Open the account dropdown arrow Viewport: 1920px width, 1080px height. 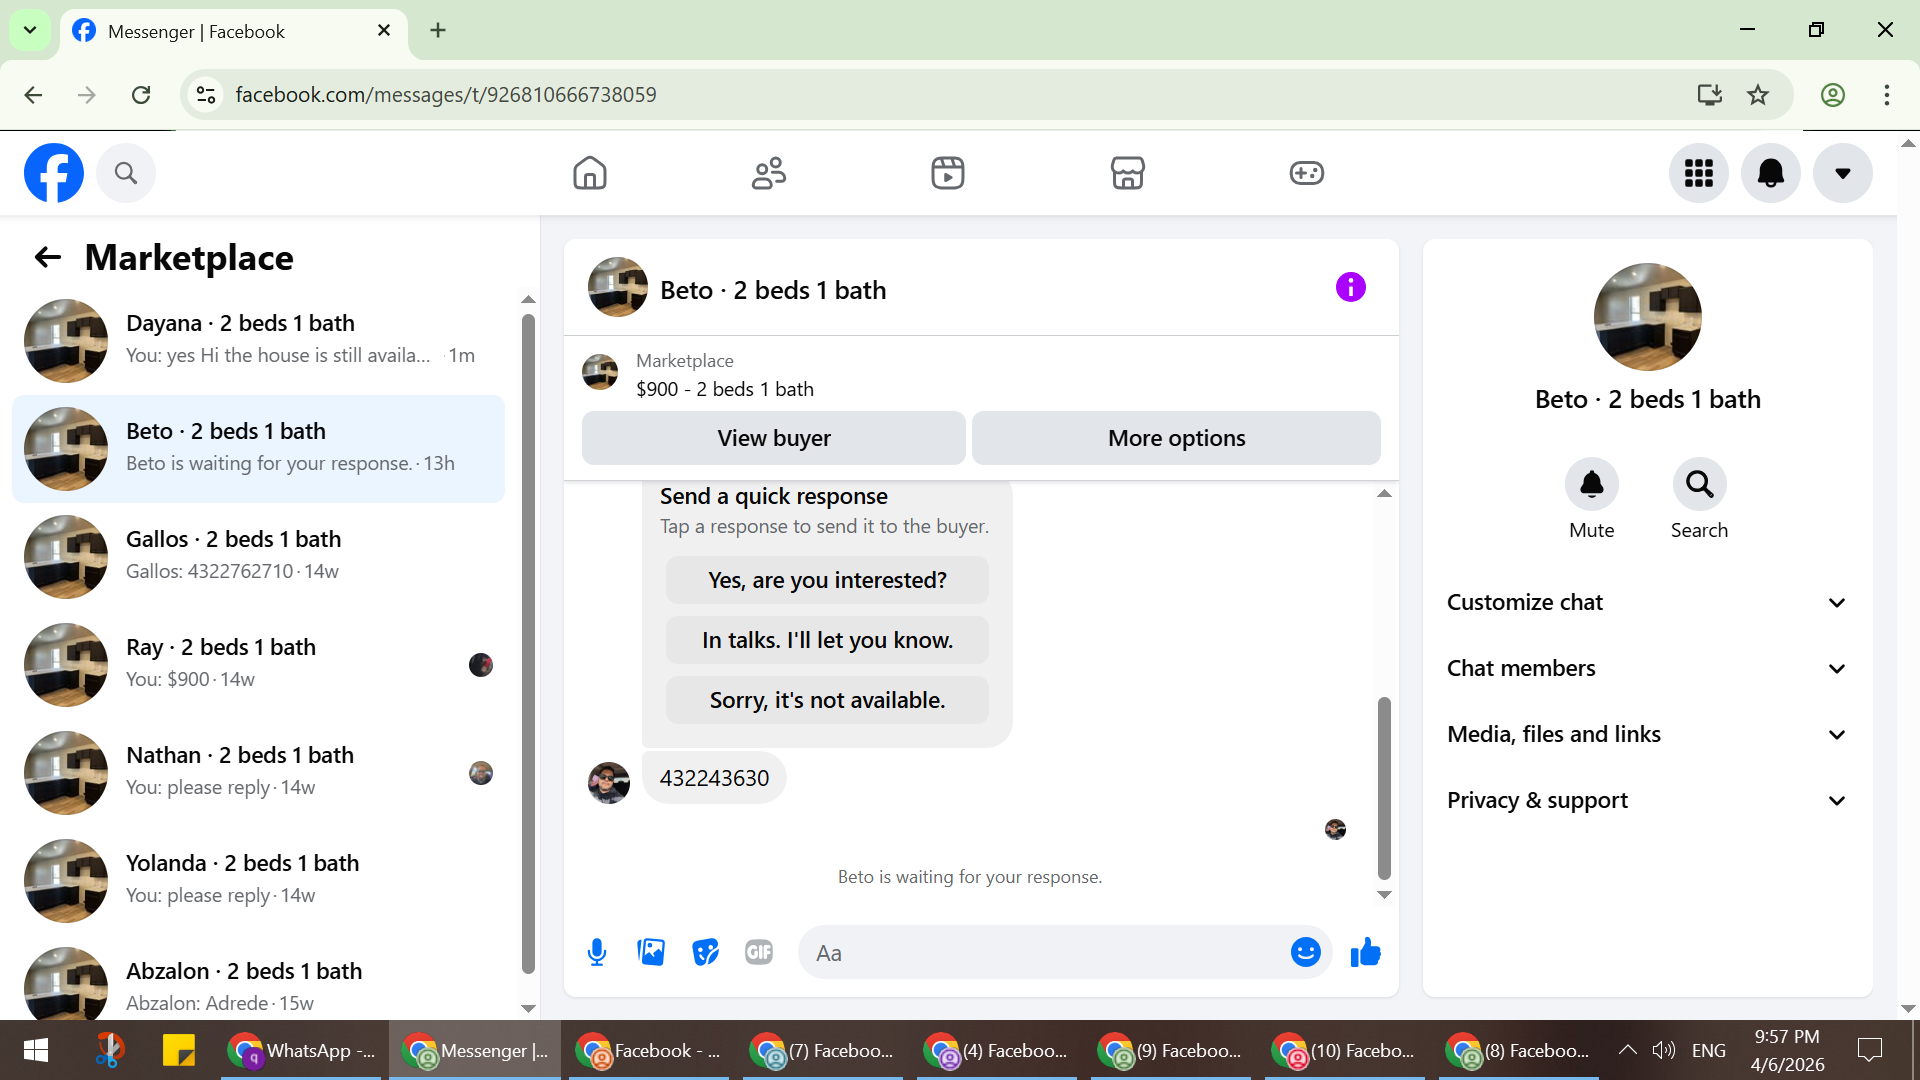(x=1843, y=173)
